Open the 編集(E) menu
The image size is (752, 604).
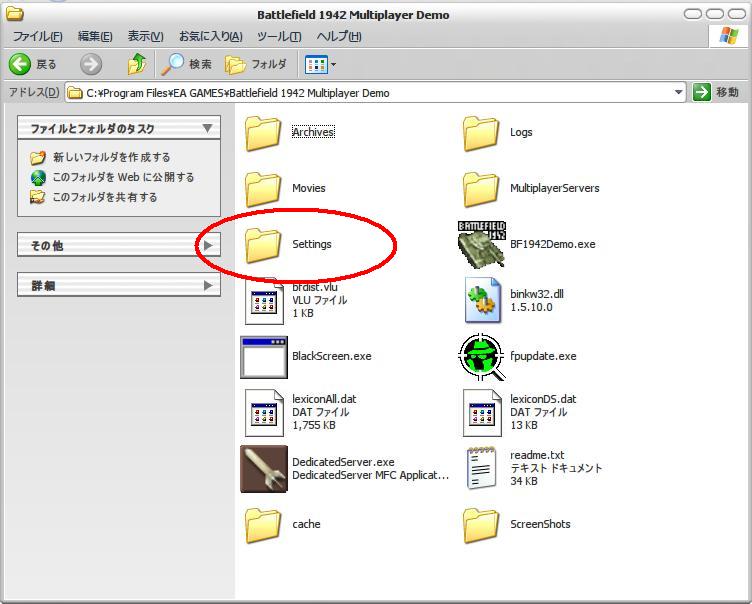(x=95, y=36)
